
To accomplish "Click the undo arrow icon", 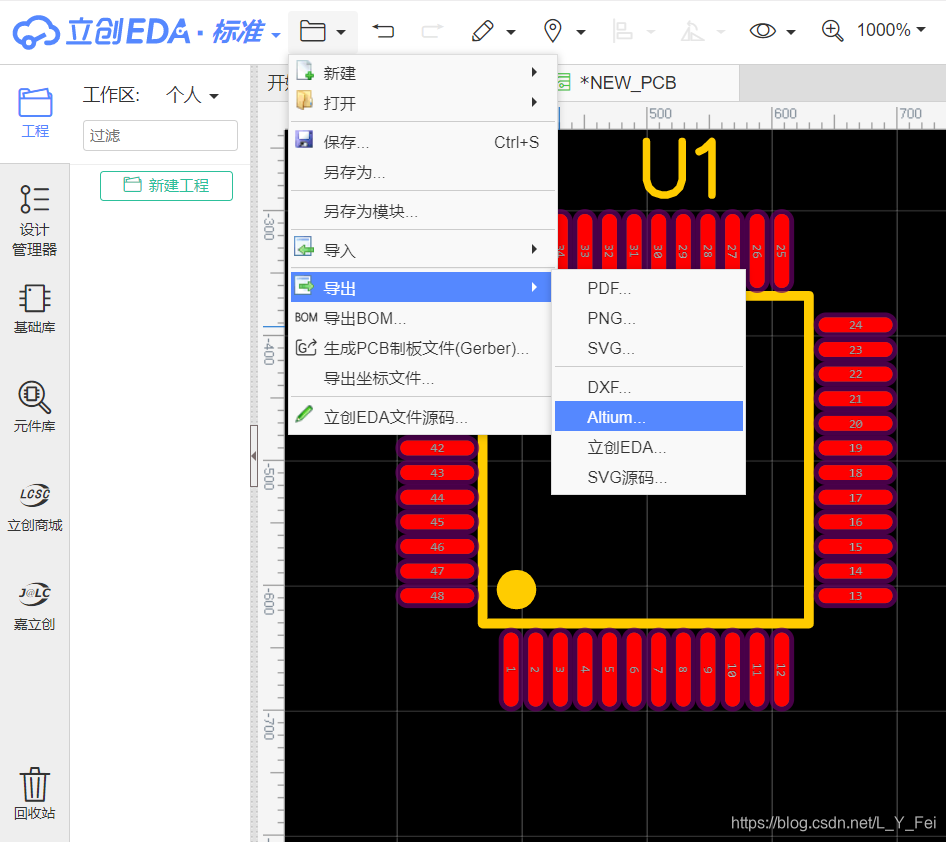I will pos(383,31).
